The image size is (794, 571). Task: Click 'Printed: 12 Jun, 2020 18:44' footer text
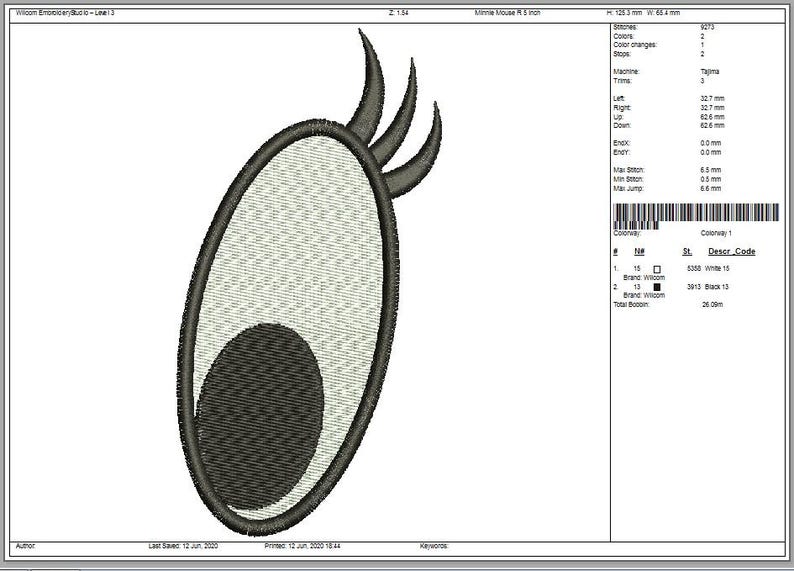[x=302, y=546]
